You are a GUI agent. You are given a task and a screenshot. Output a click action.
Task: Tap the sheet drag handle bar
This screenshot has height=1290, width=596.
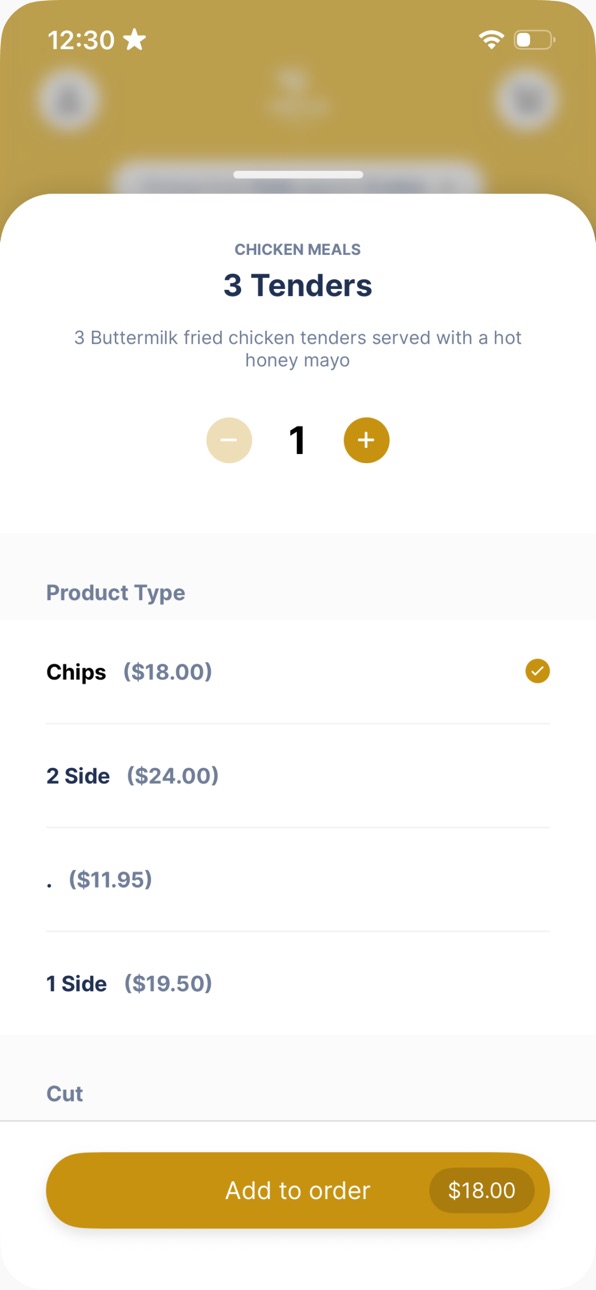click(298, 175)
